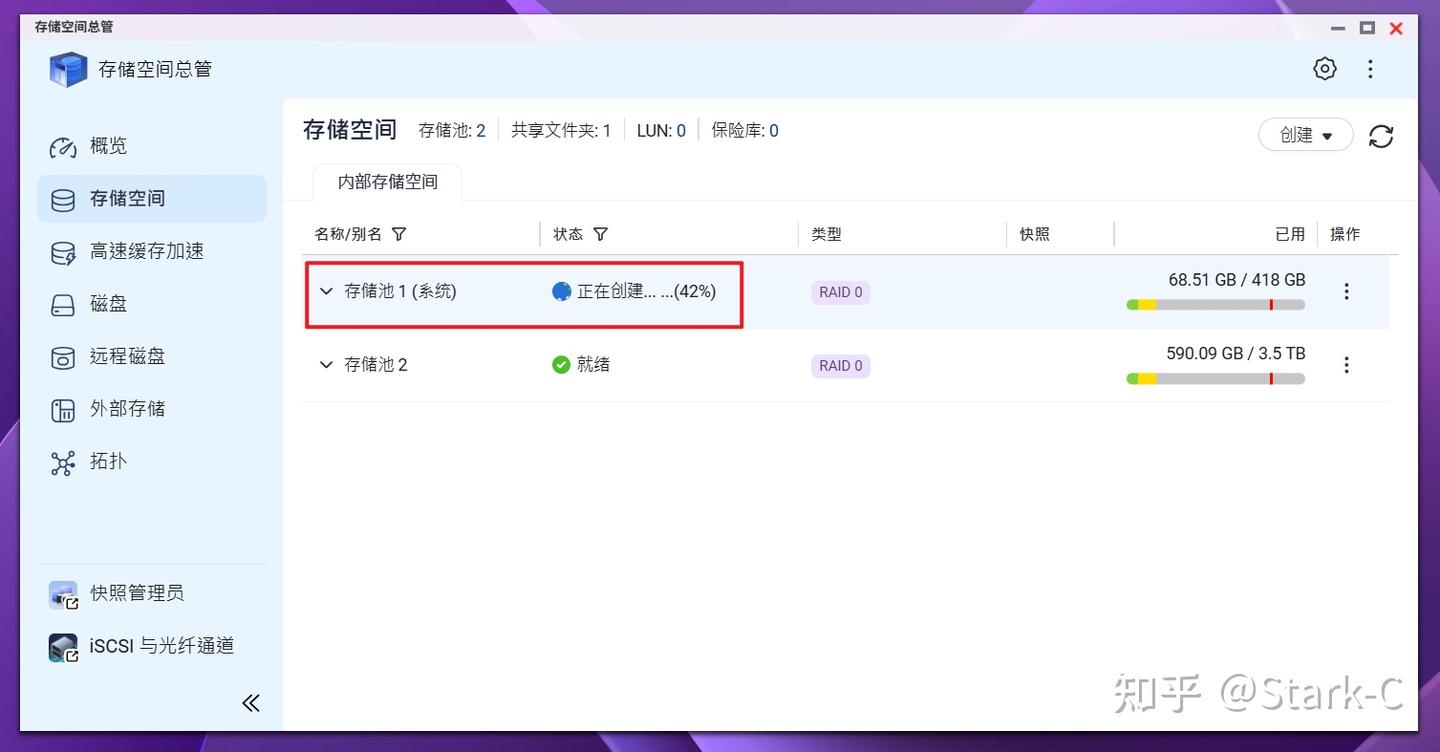Open the vertical three-dot menu in header

(1371, 69)
